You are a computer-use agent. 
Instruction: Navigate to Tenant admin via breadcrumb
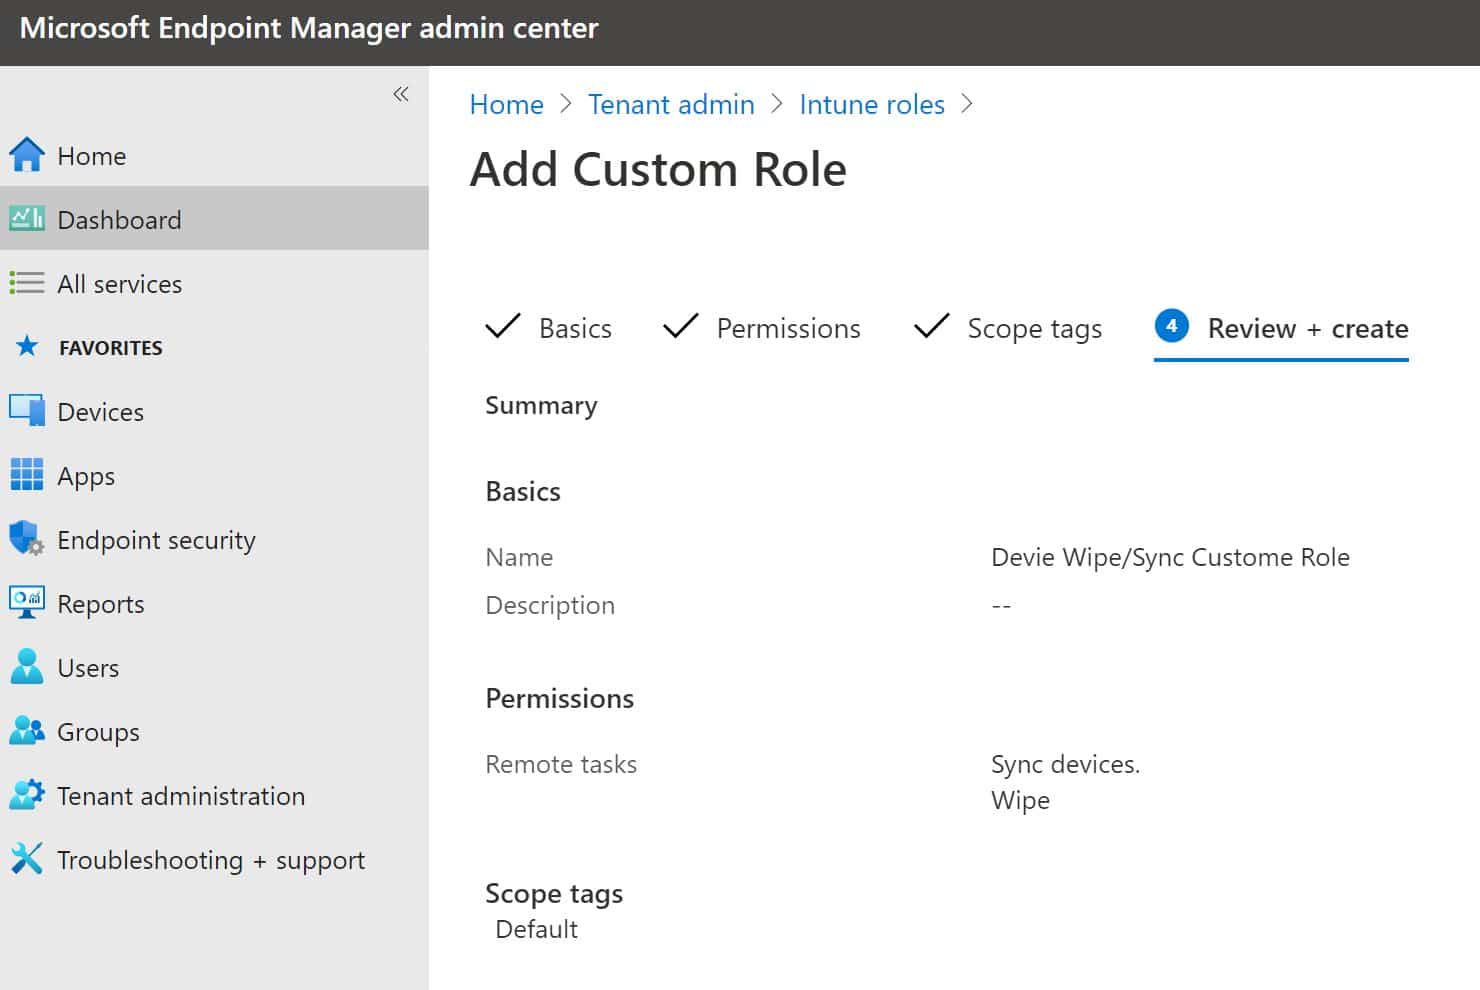tap(671, 104)
